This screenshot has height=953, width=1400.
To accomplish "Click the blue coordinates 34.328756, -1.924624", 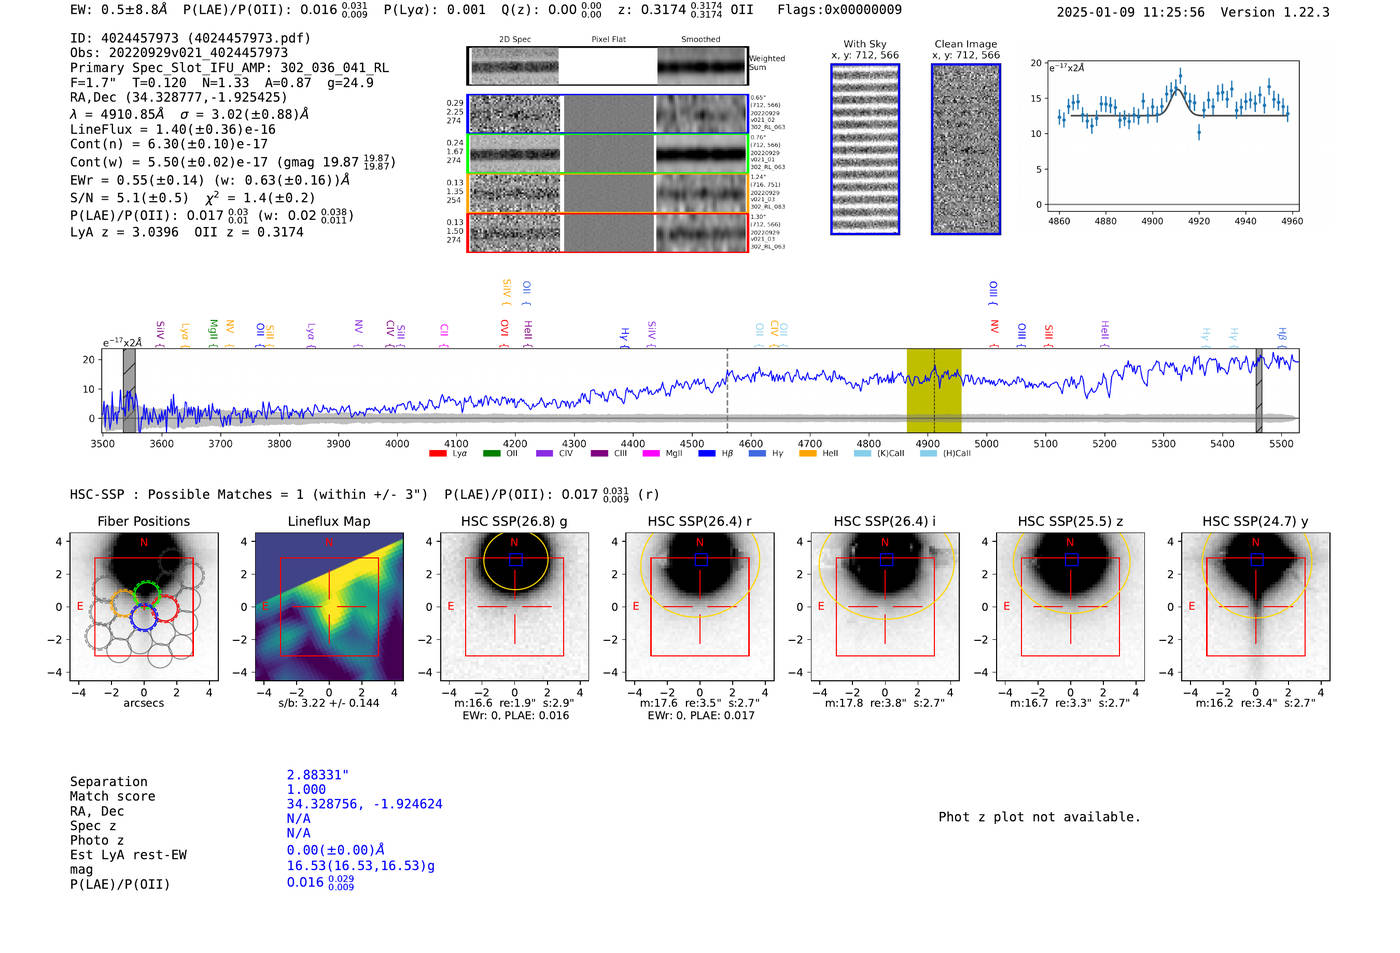I will click(364, 804).
